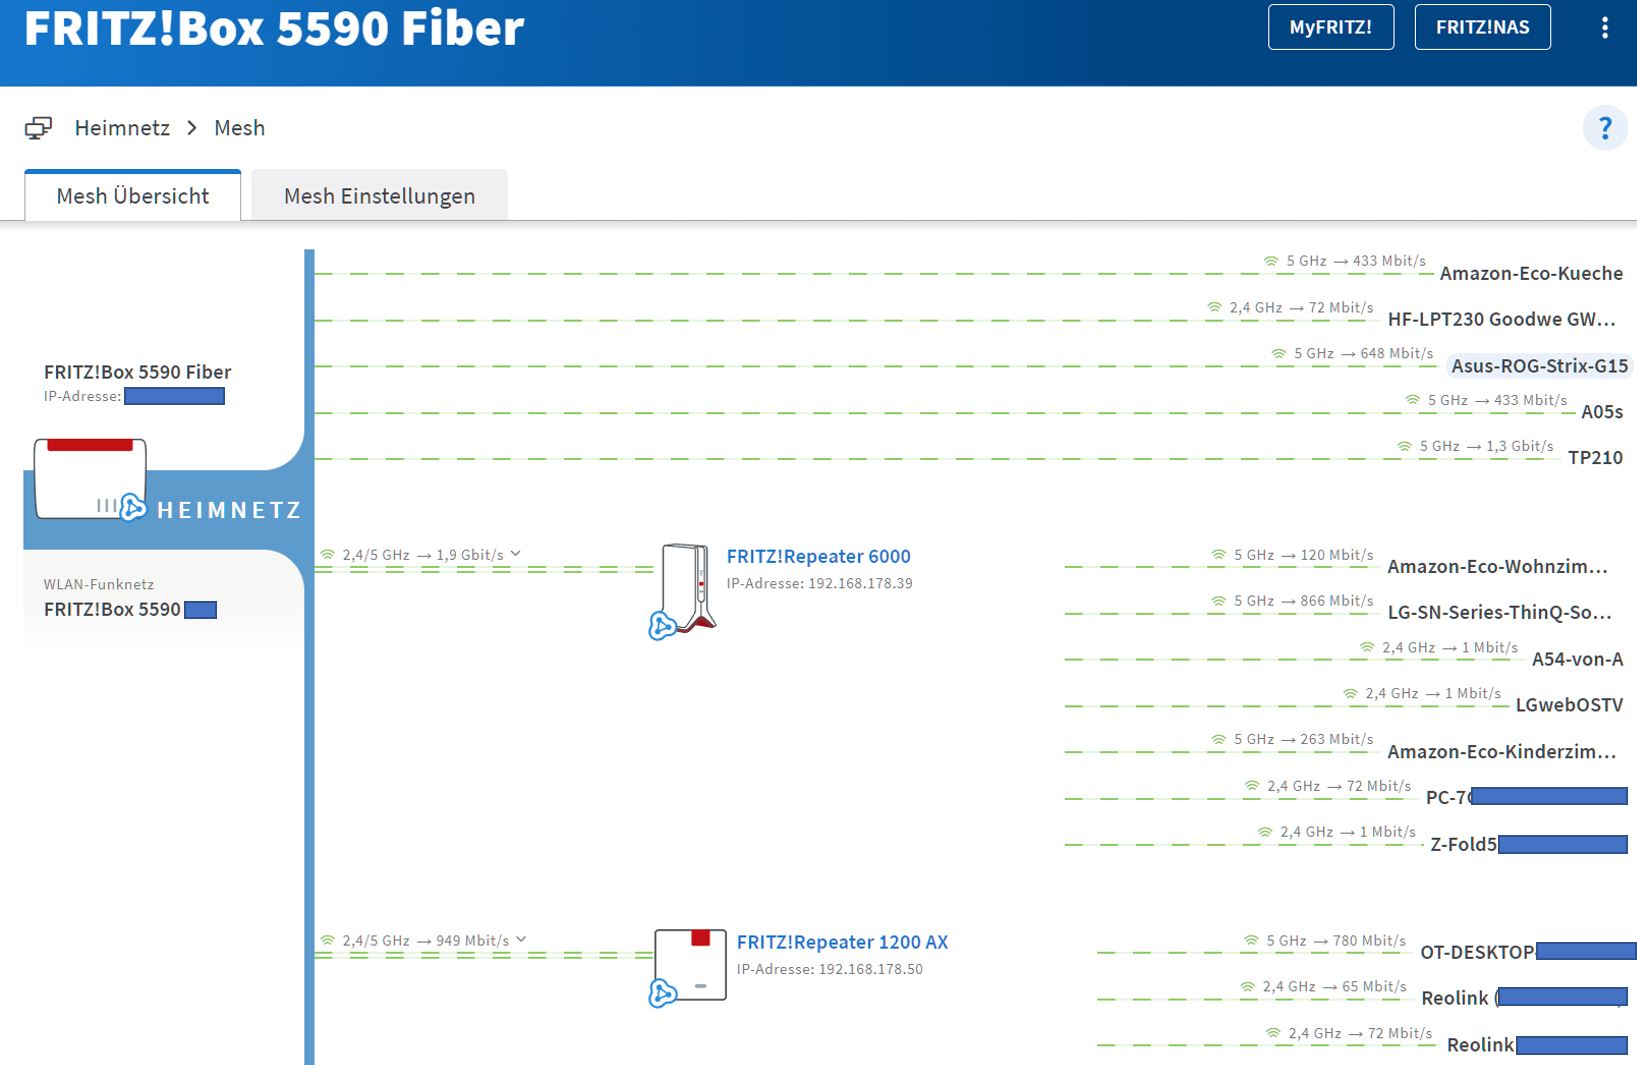Click the FRITZ!Box 5590 Fiber page title
The height and width of the screenshot is (1065, 1637).
273,27
